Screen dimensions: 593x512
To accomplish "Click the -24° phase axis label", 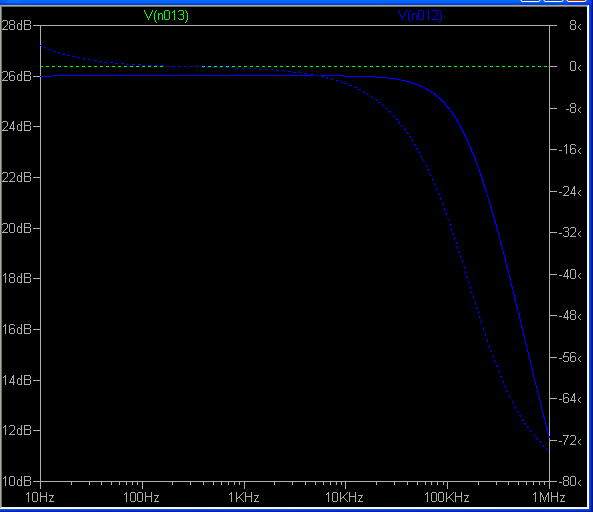I will click(x=571, y=192).
